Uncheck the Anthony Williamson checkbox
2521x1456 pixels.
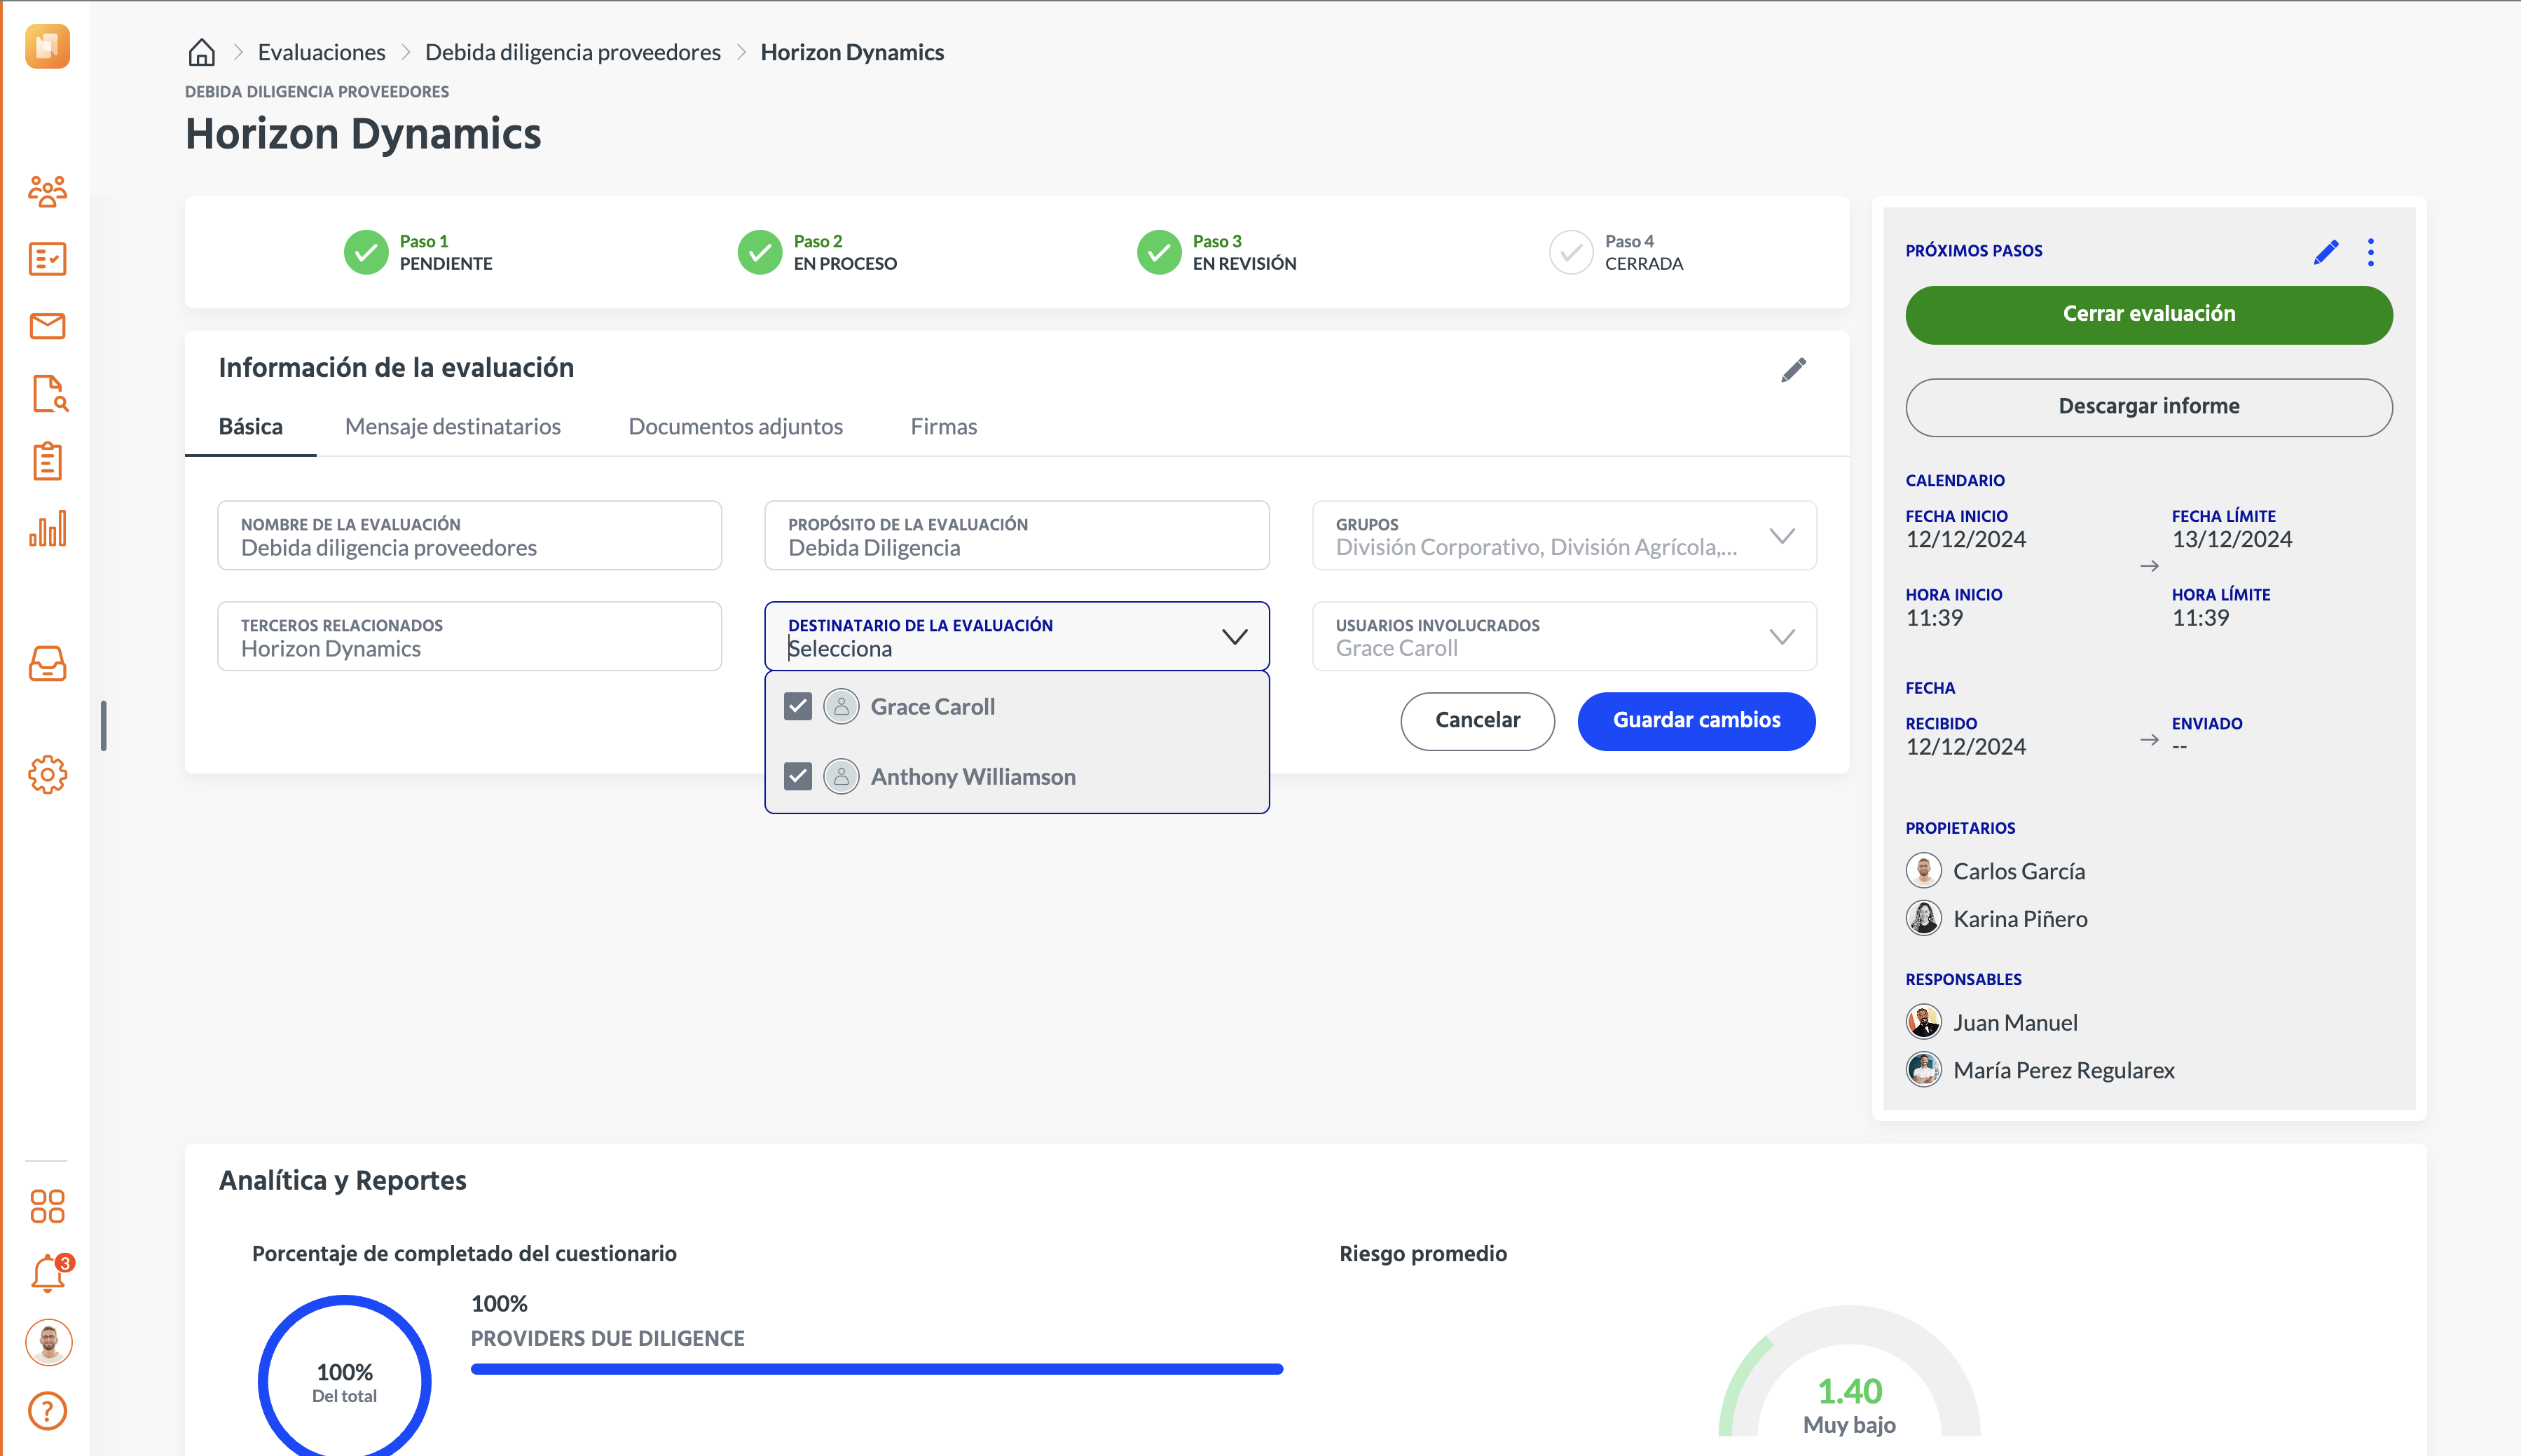coord(798,776)
